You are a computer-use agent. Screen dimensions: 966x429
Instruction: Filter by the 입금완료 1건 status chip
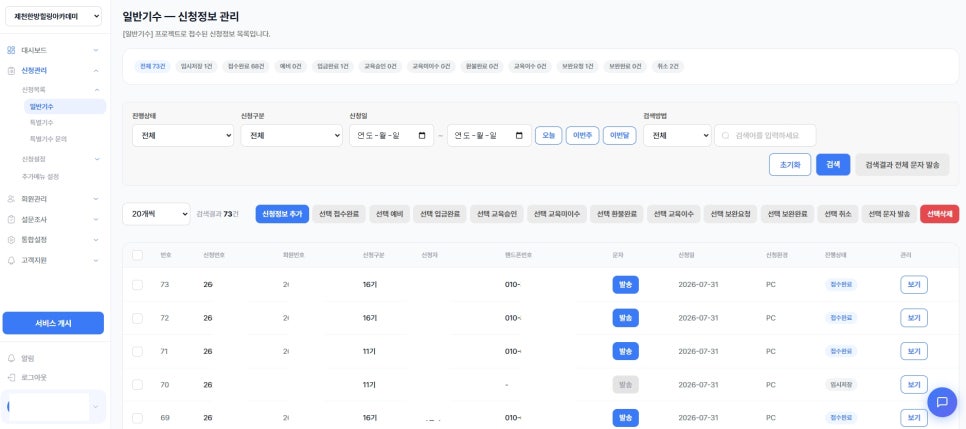coord(333,67)
